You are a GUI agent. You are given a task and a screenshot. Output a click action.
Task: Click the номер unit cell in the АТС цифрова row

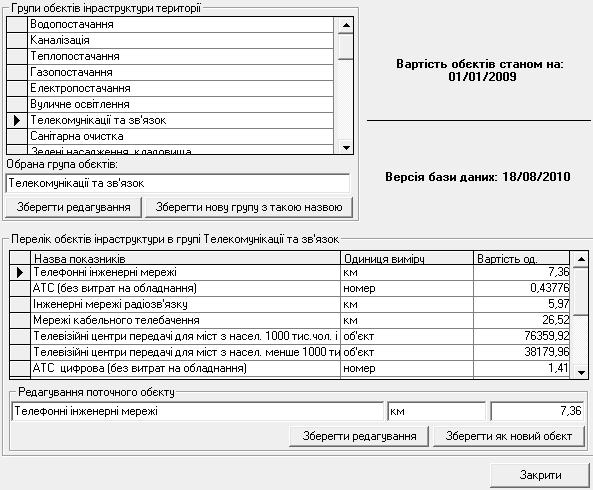pos(407,368)
